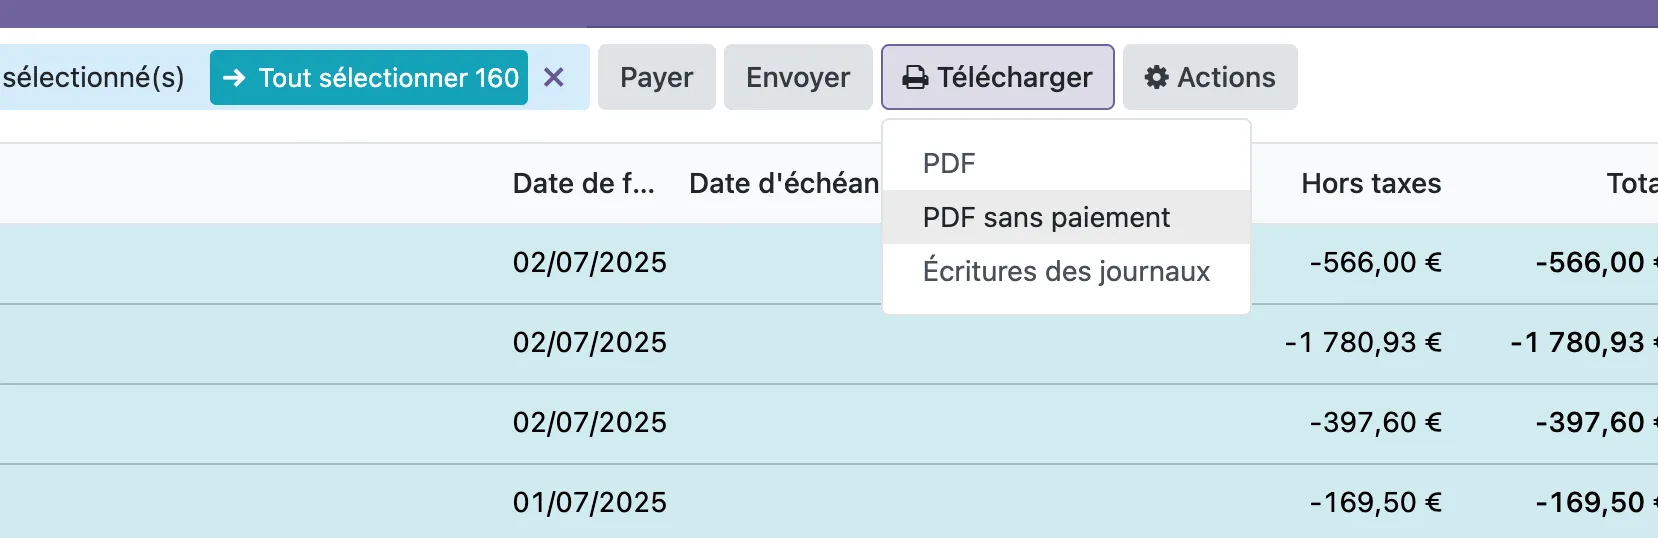The image size is (1658, 538).
Task: Open the row with -566,00 € amount
Action: [829, 263]
